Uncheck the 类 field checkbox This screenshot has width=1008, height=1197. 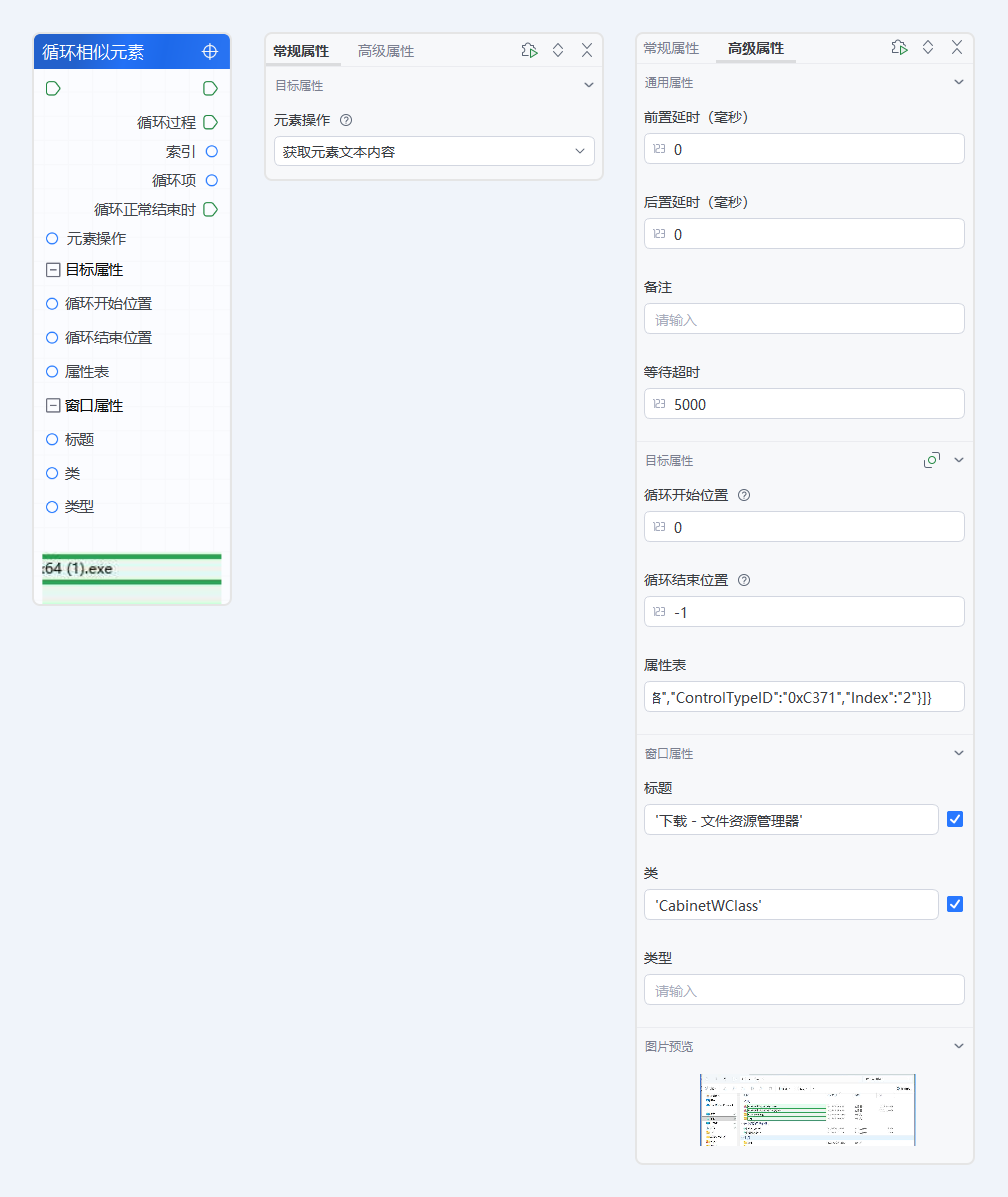954,904
